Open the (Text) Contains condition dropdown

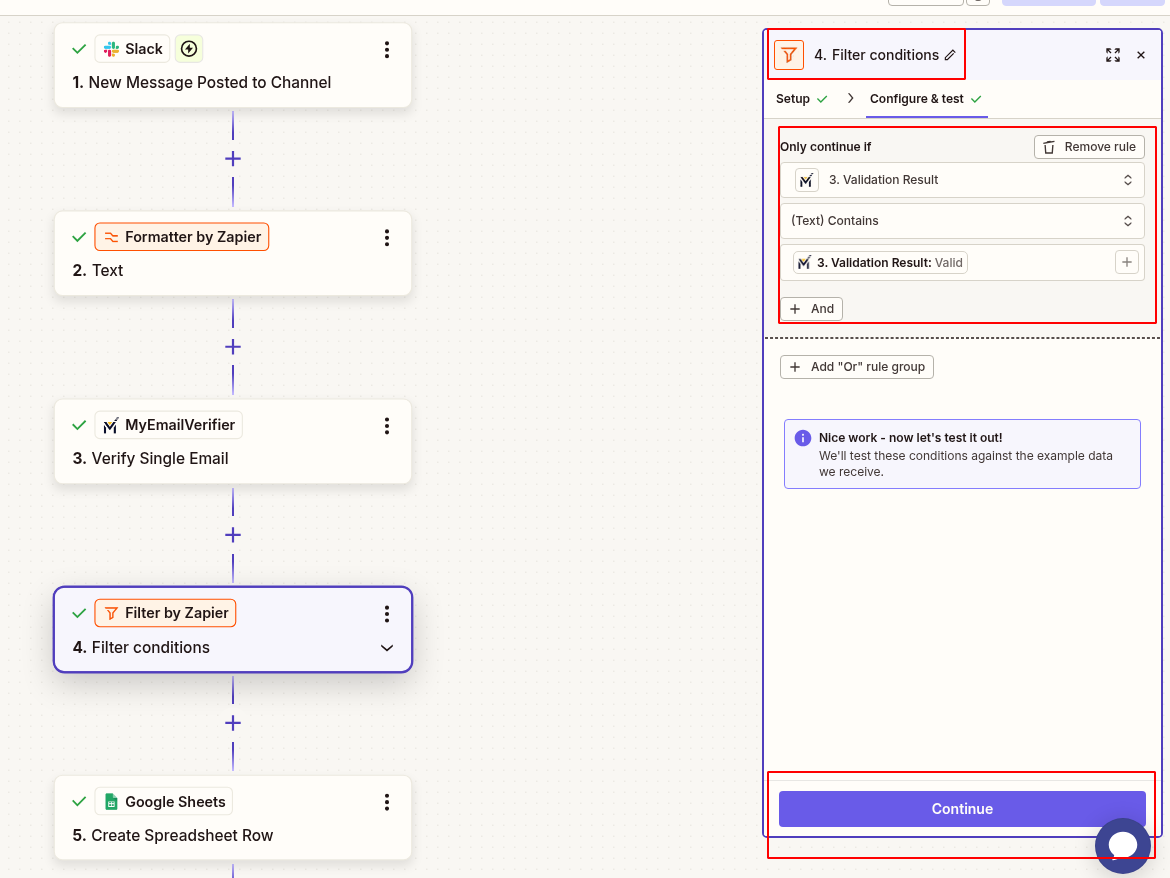962,220
